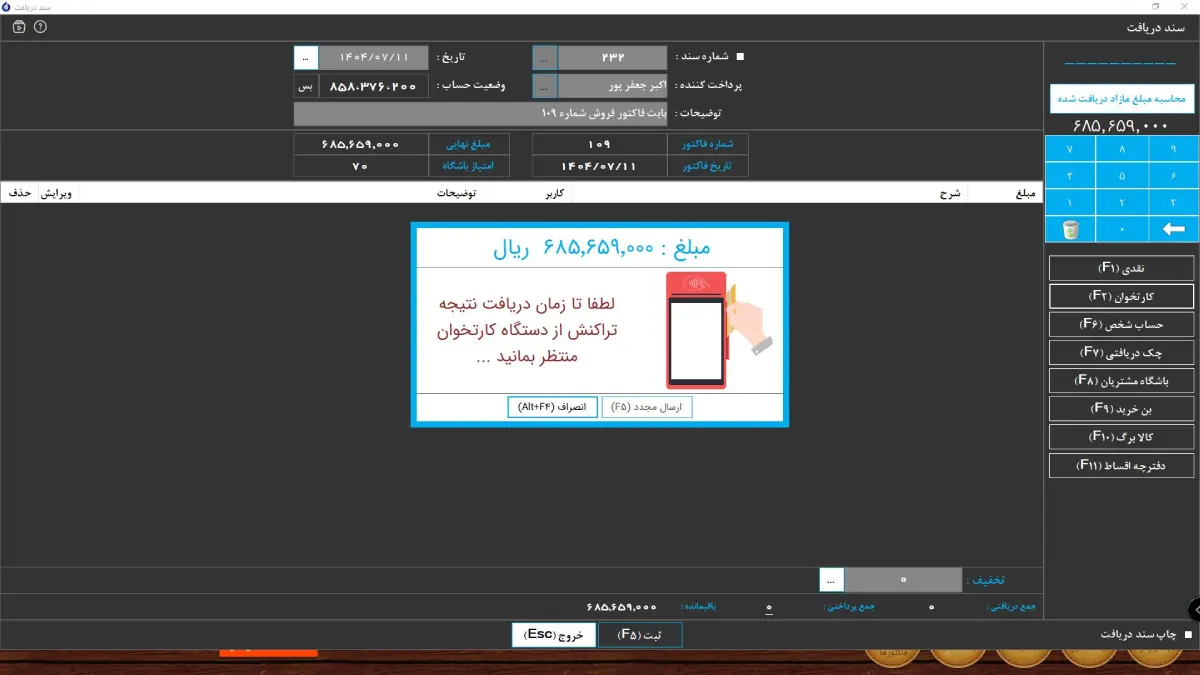Open the date picker ellipsis button
Image resolution: width=1200 pixels, height=675 pixels.
click(306, 58)
